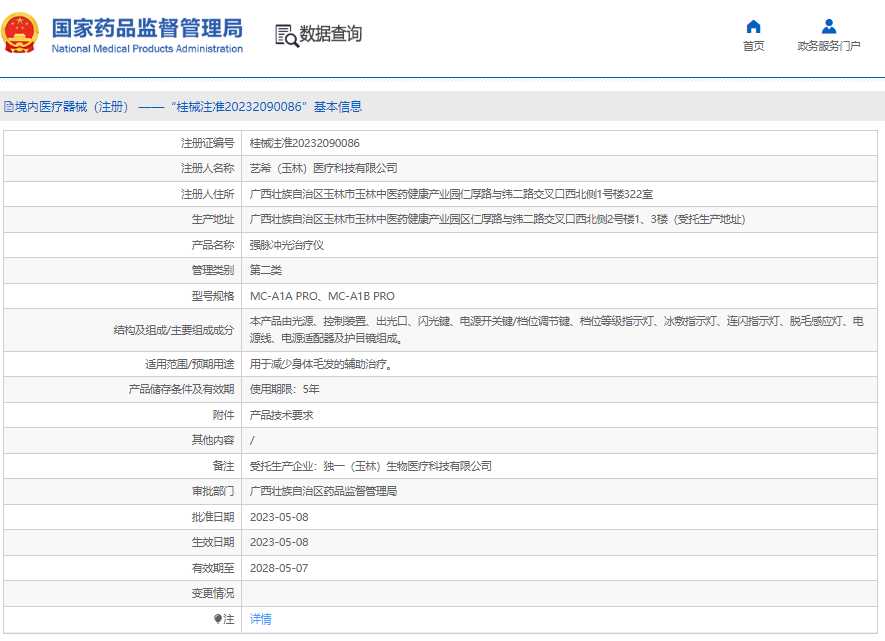This screenshot has height=641, width=885.
Task: Click the 数据查询 heading text
Action: [331, 34]
